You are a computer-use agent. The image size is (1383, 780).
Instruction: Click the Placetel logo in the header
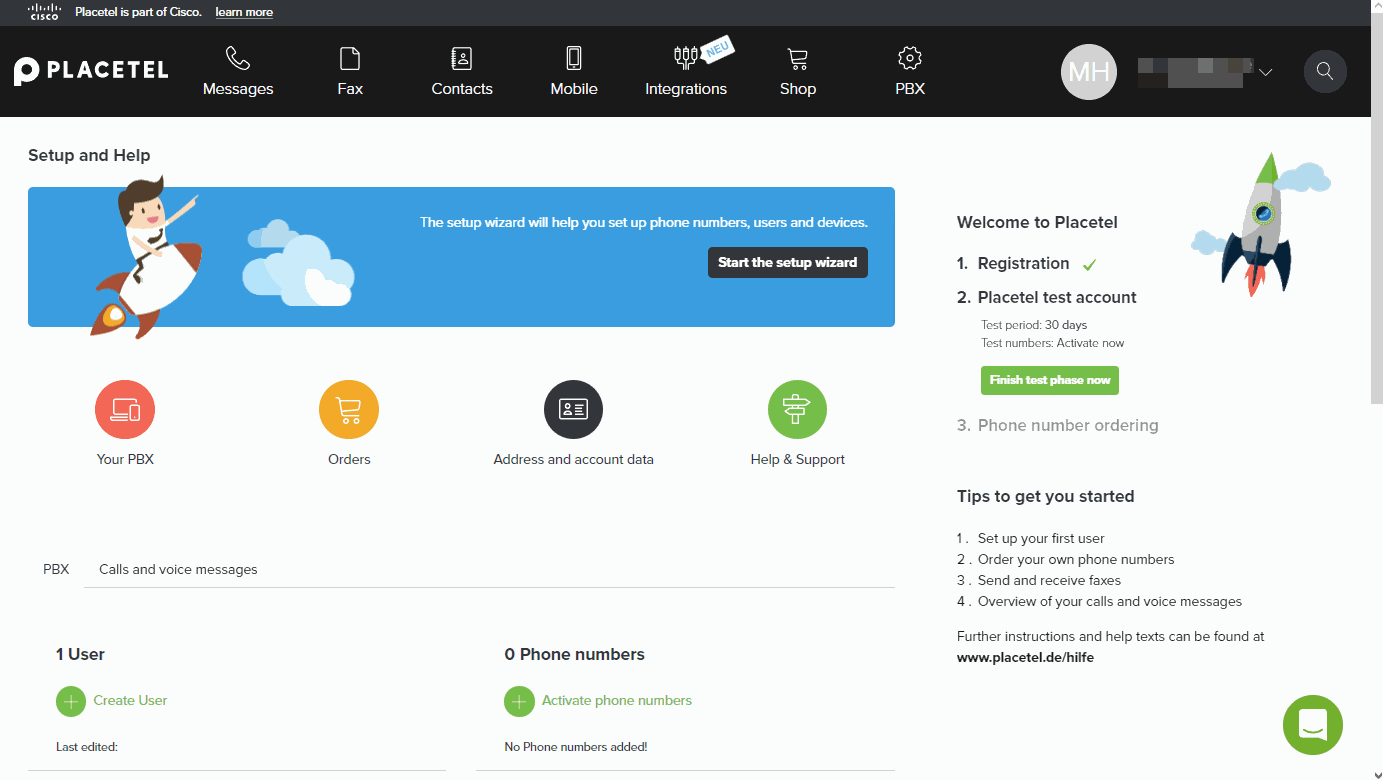[91, 71]
